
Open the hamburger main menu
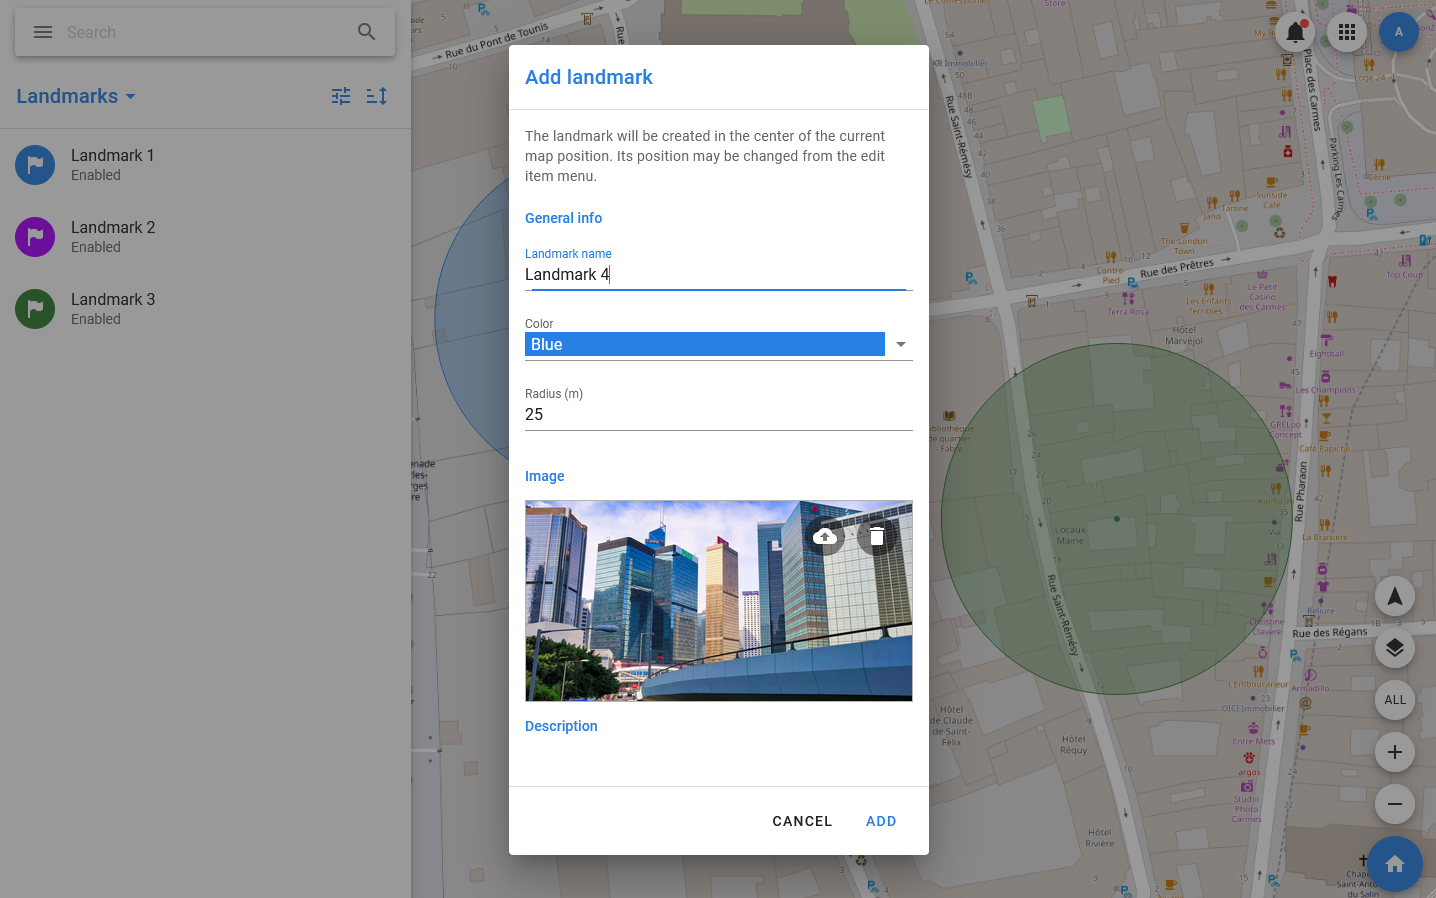pyautogui.click(x=43, y=32)
